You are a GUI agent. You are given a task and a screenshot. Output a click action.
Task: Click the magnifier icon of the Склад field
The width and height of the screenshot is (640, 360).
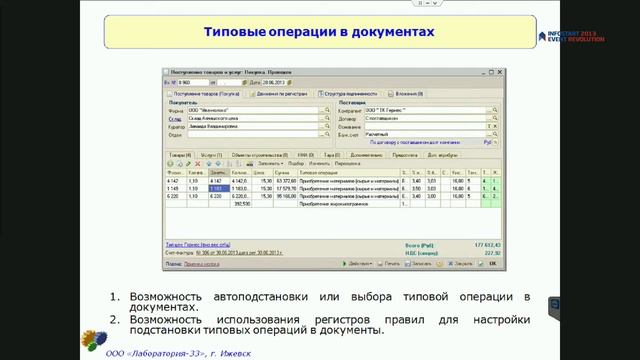[x=327, y=118]
